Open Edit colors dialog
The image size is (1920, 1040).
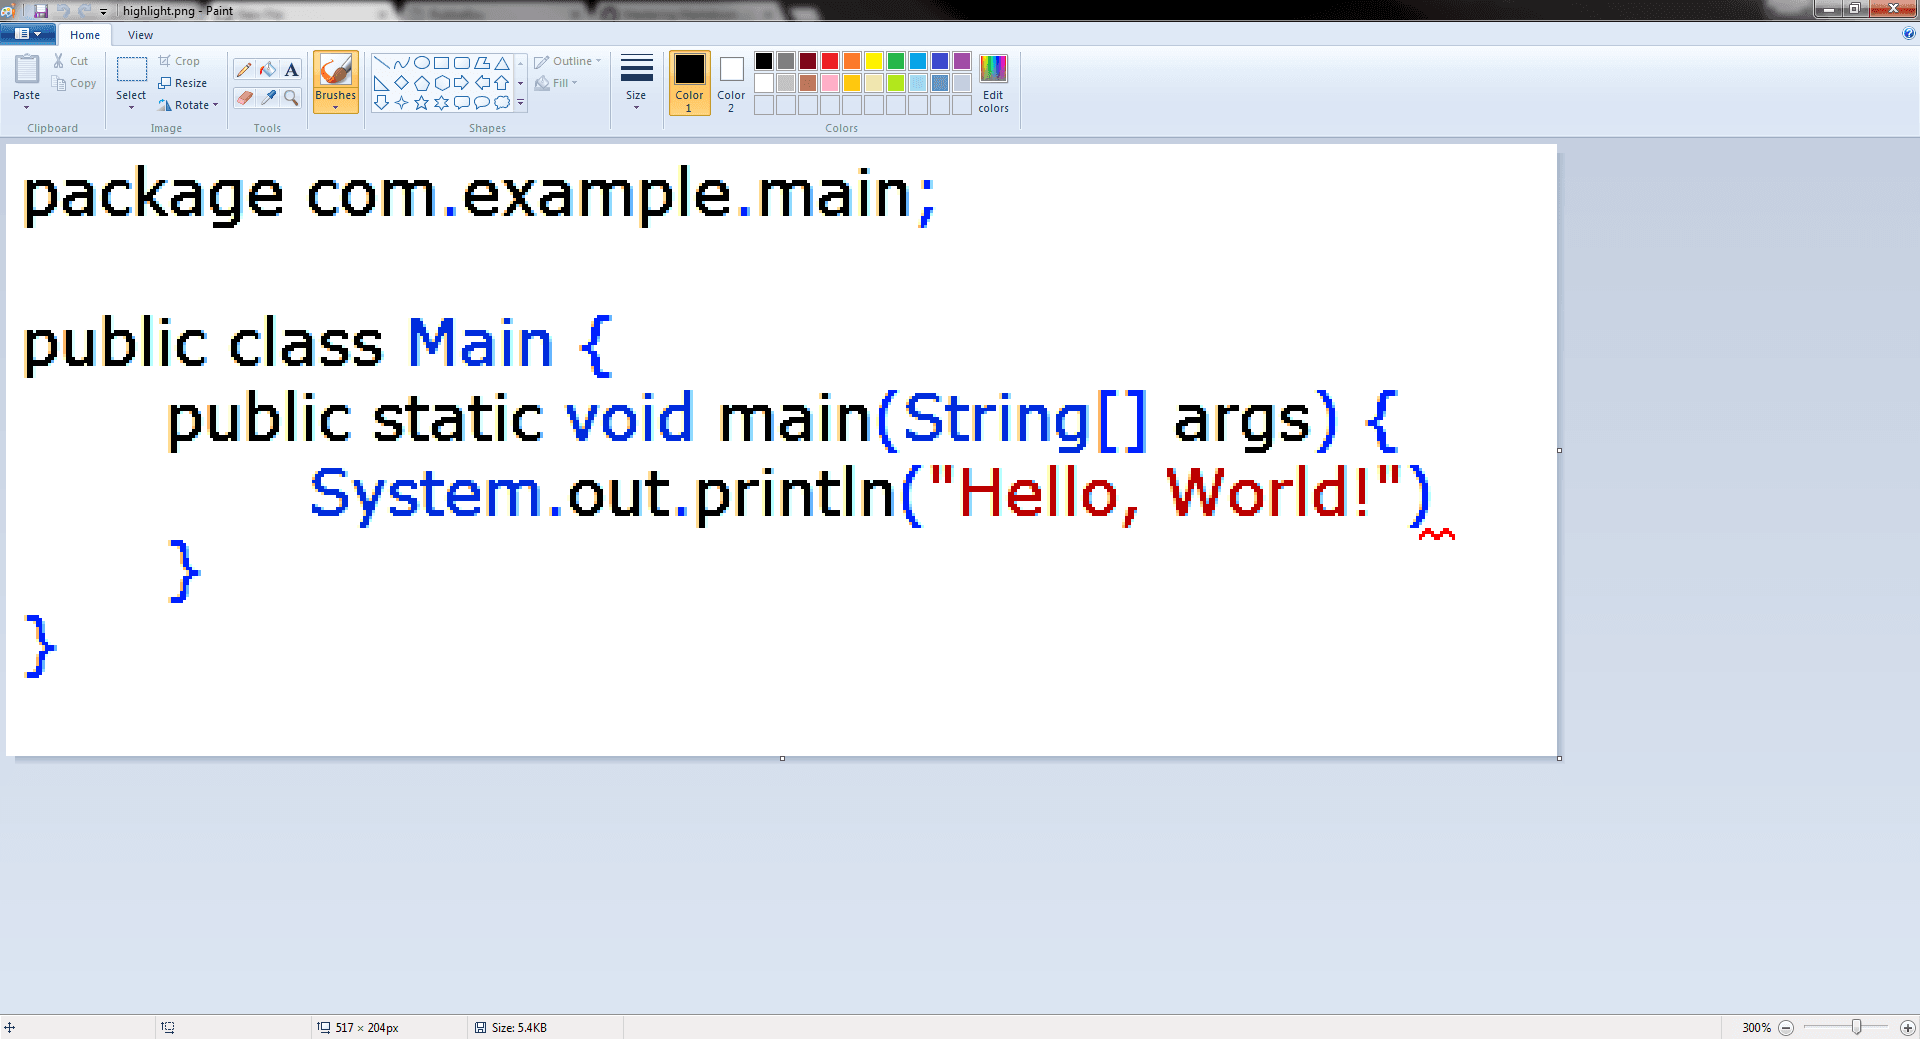[x=993, y=82]
